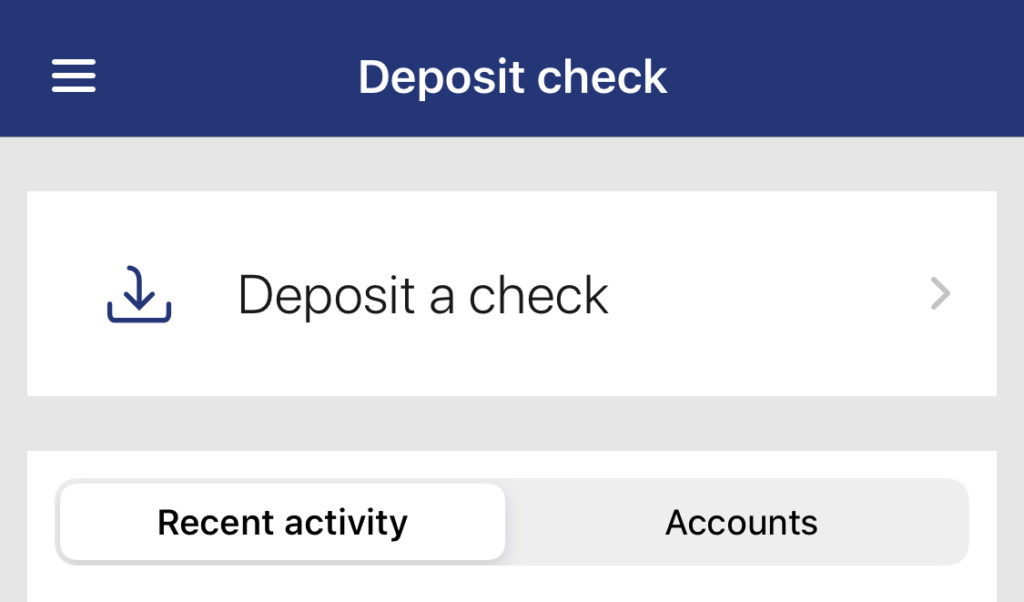The height and width of the screenshot is (602, 1024).
Task: Switch the segmented control to Accounts
Action: [x=741, y=521]
